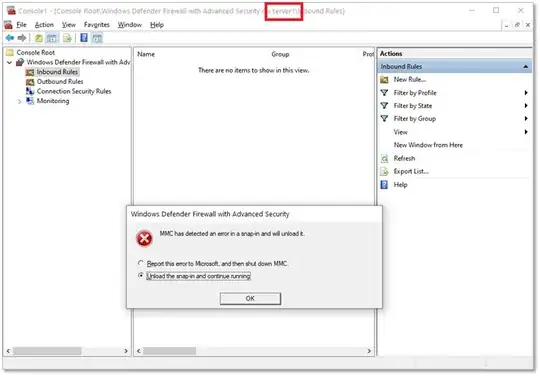Click the Console Root folder icon
Image resolution: width=540 pixels, height=376 pixels.
click(x=10, y=52)
